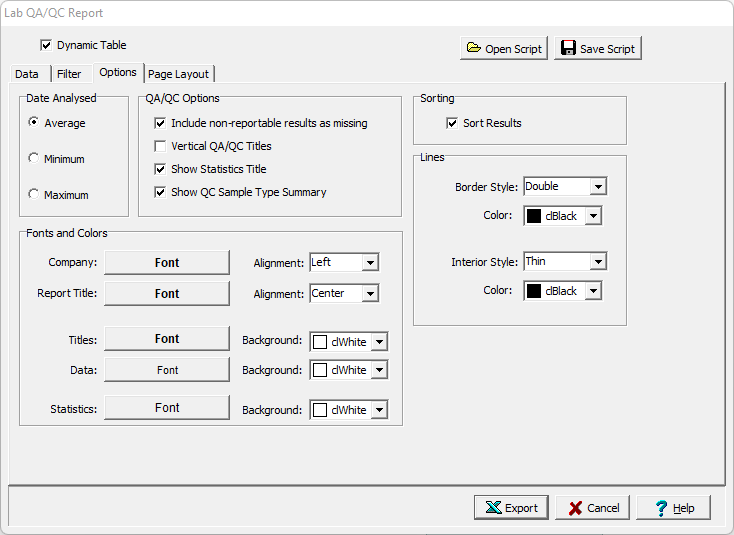Screen dimensions: 734x535
Task: Switch to the Page Layout tab
Action: tap(179, 74)
